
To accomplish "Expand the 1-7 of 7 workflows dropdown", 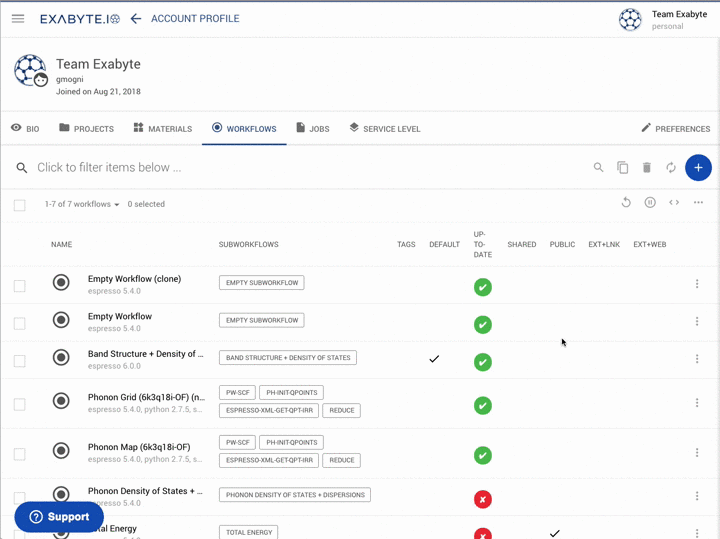I will [x=82, y=204].
